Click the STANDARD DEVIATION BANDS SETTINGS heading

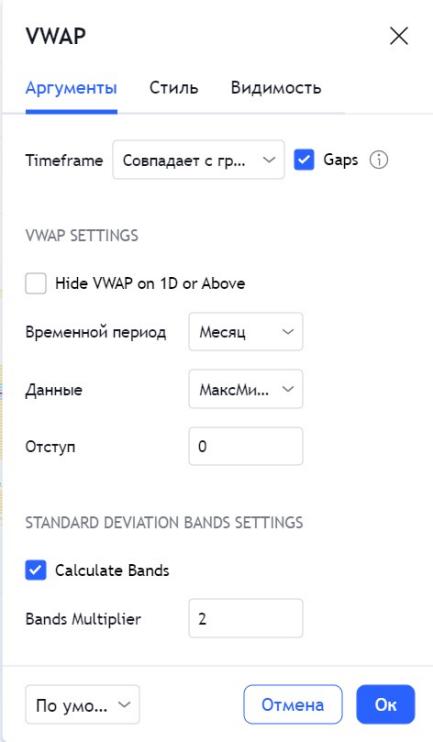tap(164, 522)
